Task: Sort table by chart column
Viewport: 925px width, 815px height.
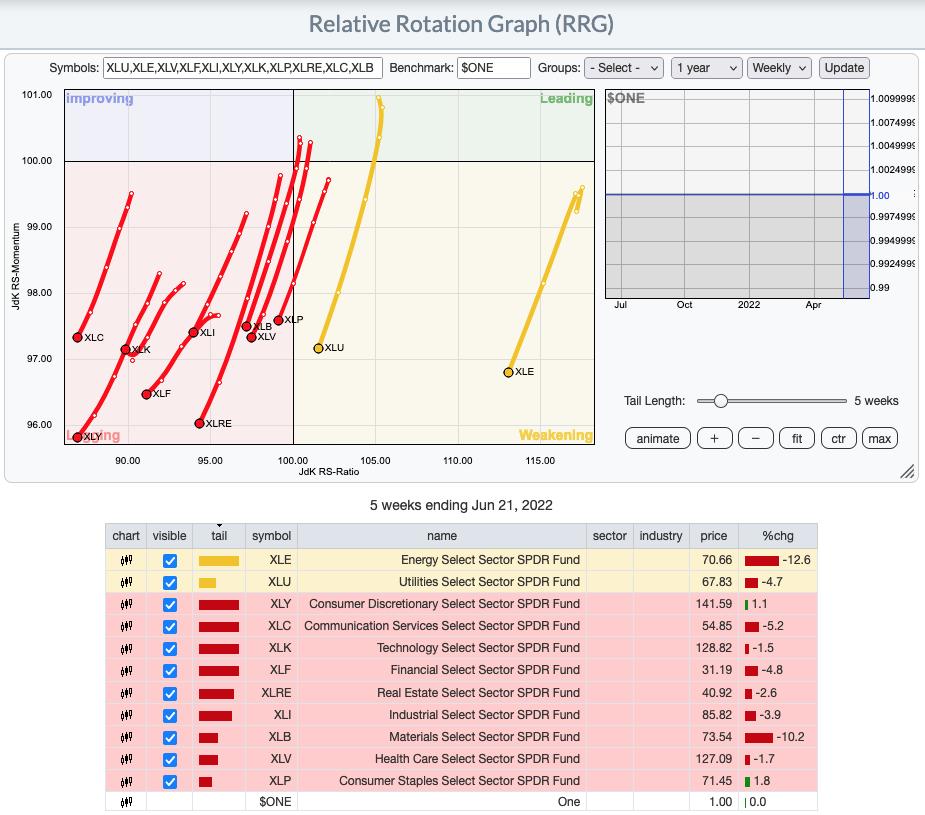Action: click(x=126, y=535)
